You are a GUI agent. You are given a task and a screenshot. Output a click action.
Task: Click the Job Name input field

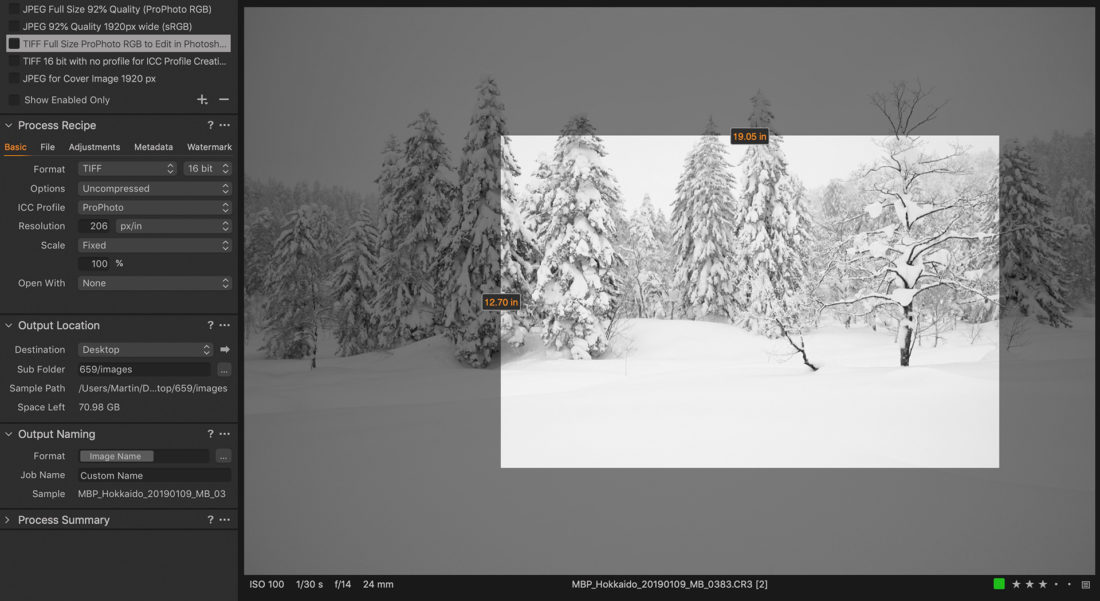(x=154, y=476)
